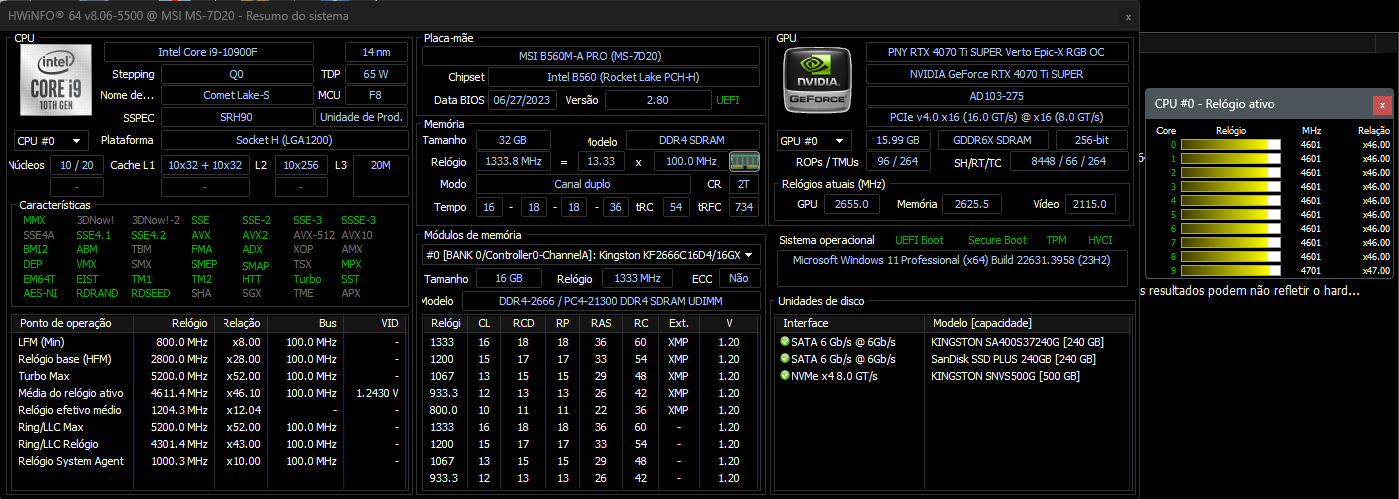Click the PNY RTX 4070 Ti SUPER field

[997, 52]
